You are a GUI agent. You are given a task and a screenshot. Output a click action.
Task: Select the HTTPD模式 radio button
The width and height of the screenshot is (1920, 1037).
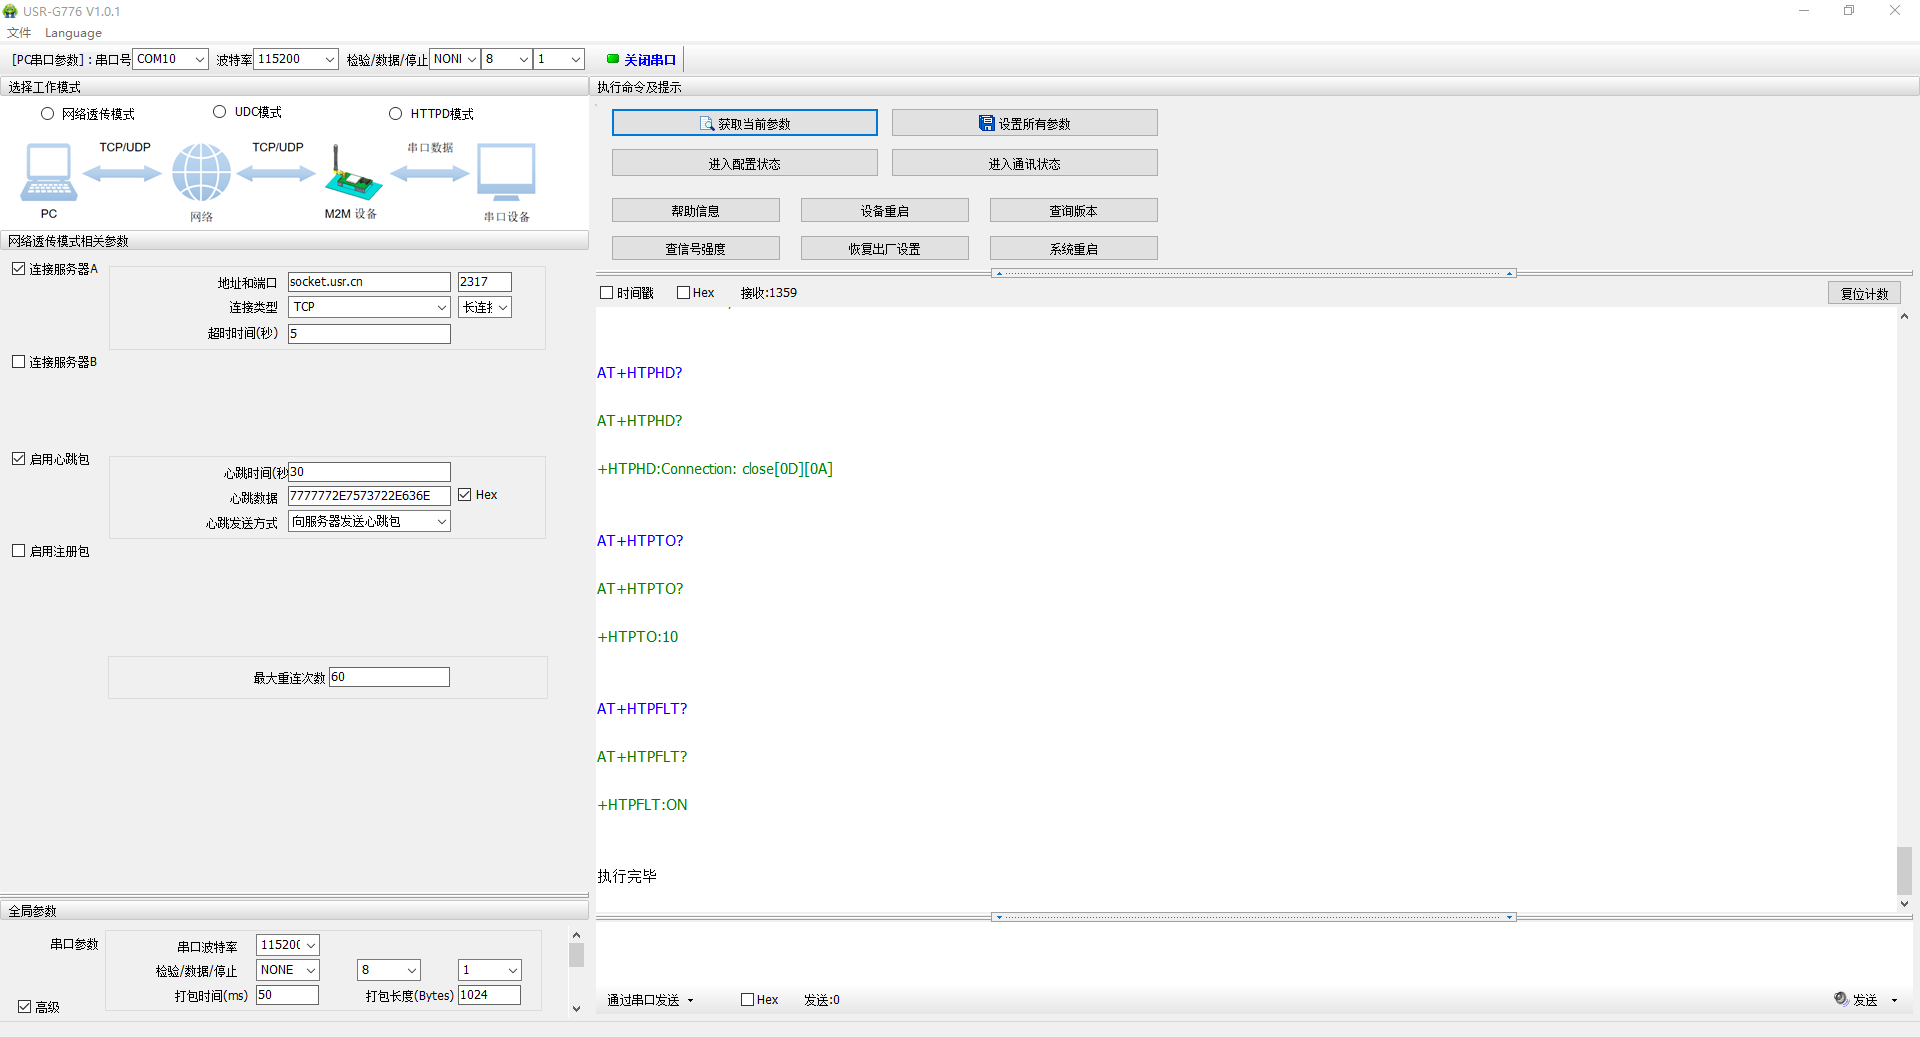(396, 114)
